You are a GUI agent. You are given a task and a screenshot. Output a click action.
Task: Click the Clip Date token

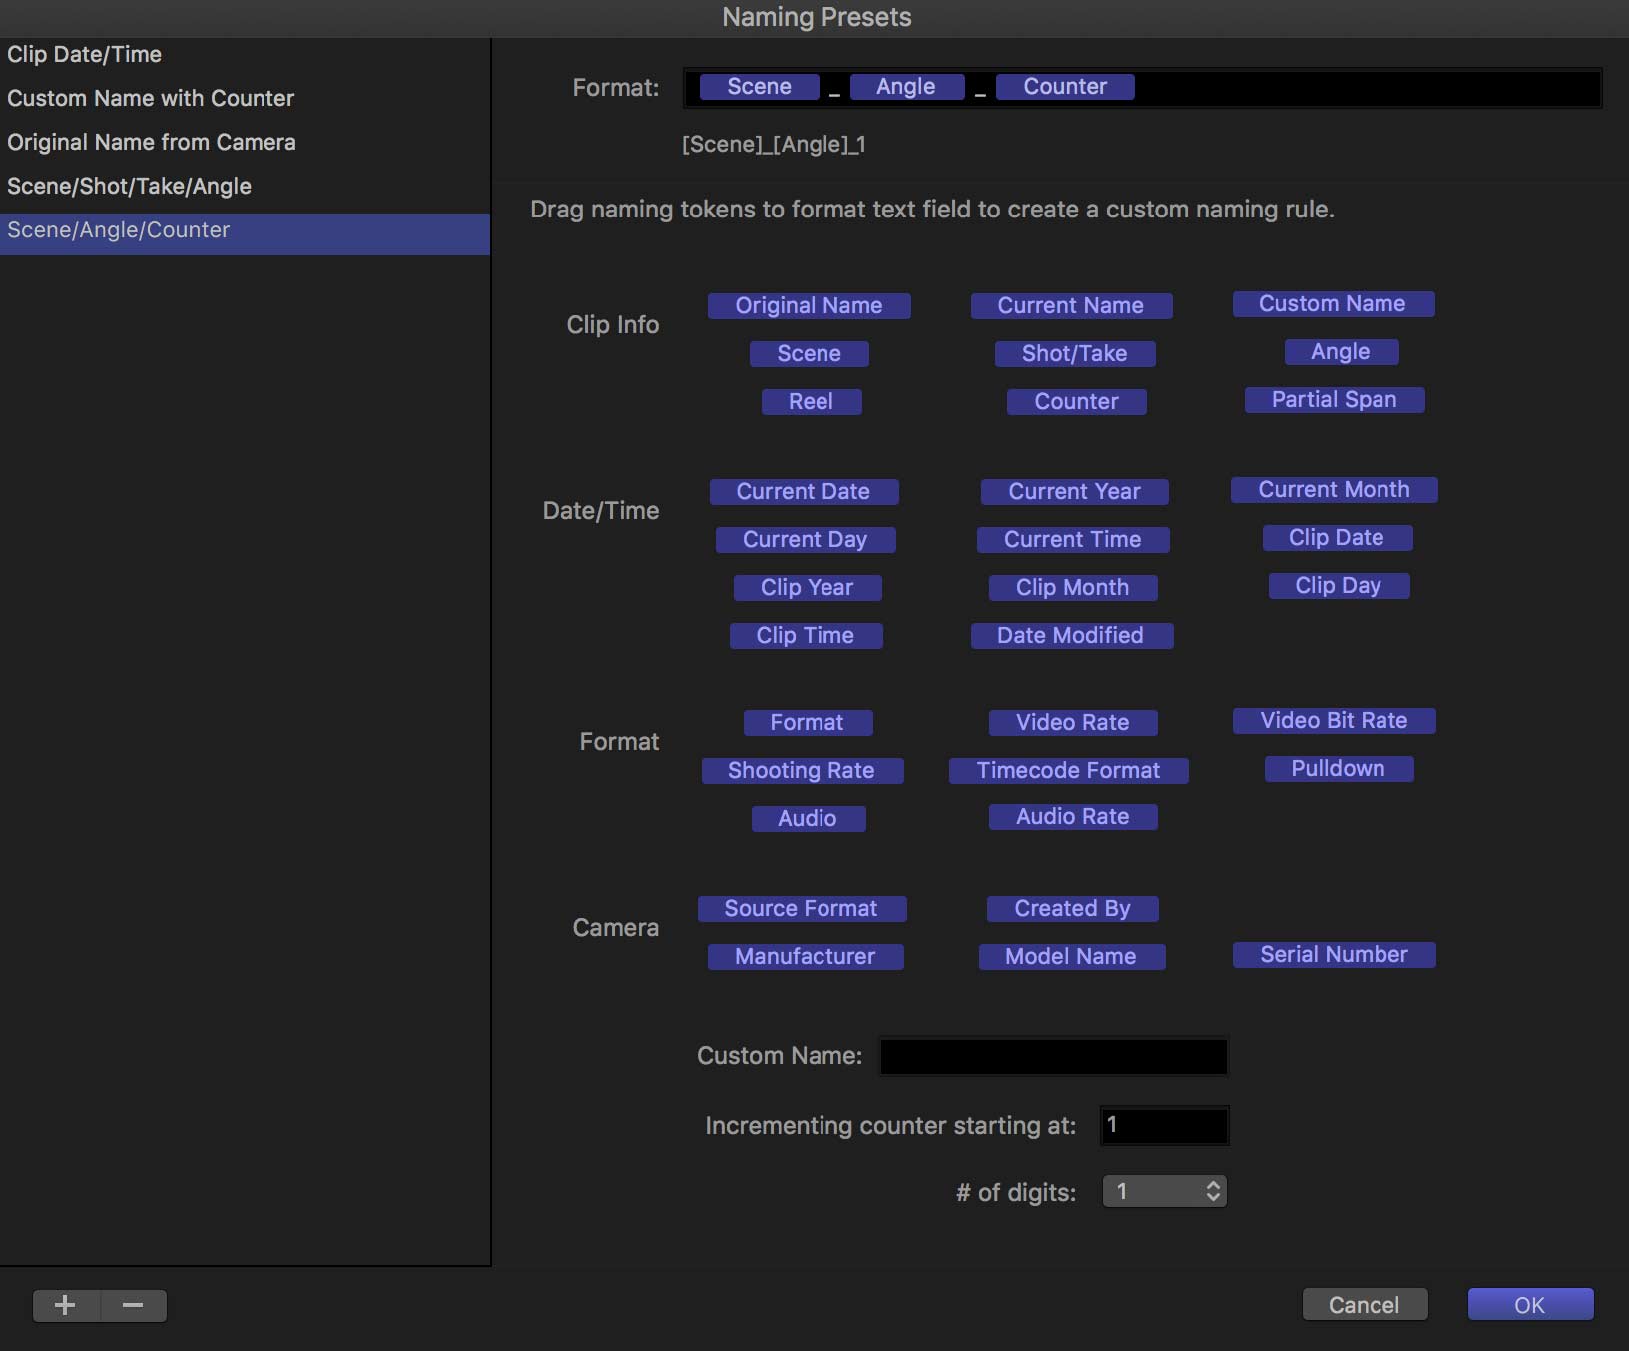click(x=1337, y=538)
